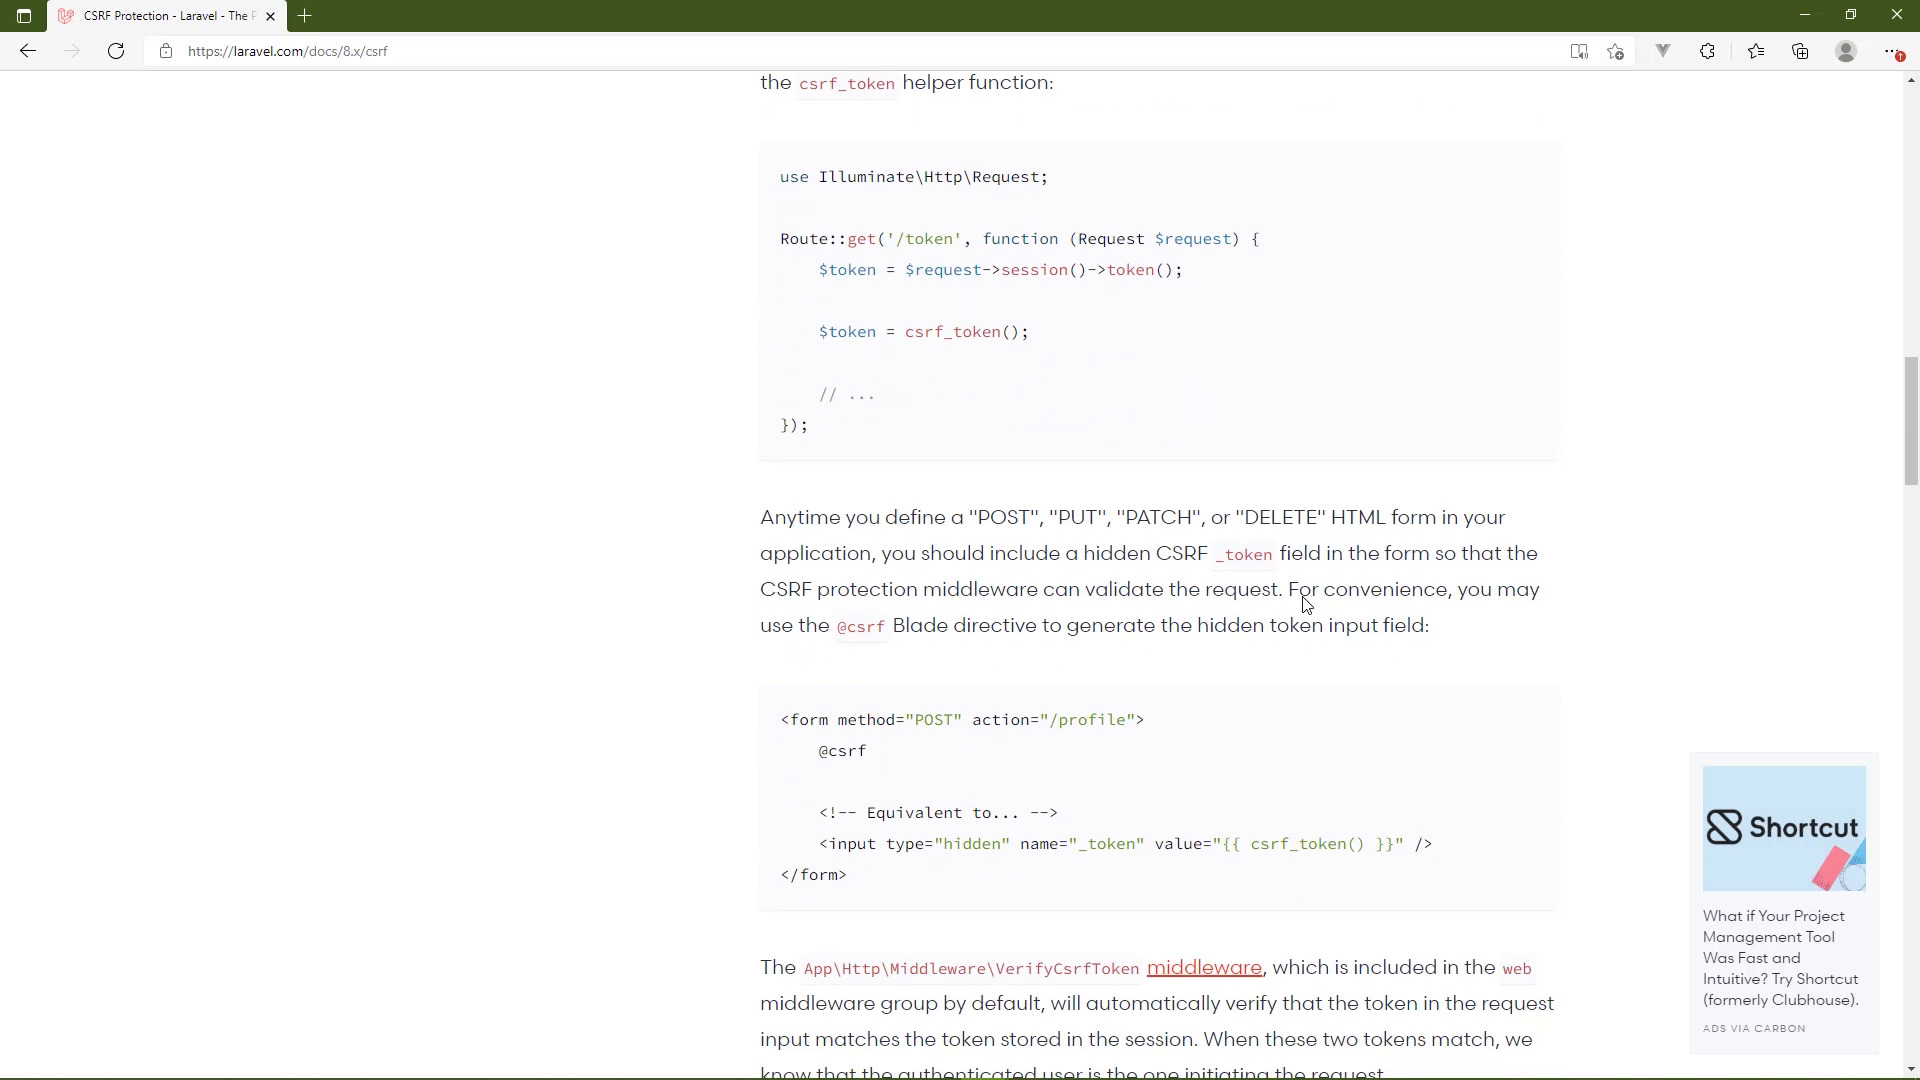Open the Vue devtools extension icon
This screenshot has height=1080, width=1920.
(1663, 51)
